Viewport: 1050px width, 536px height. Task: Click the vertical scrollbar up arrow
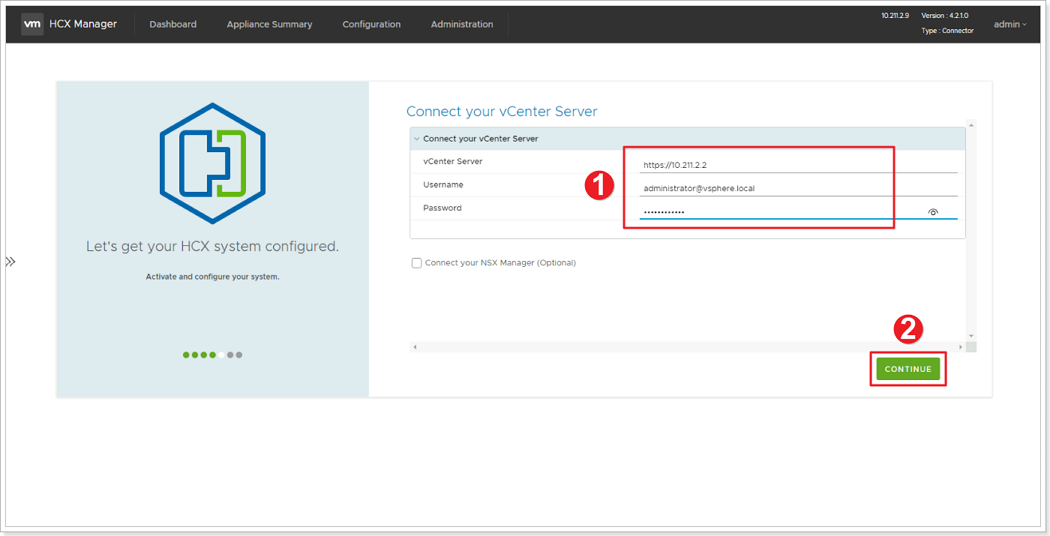(x=971, y=125)
